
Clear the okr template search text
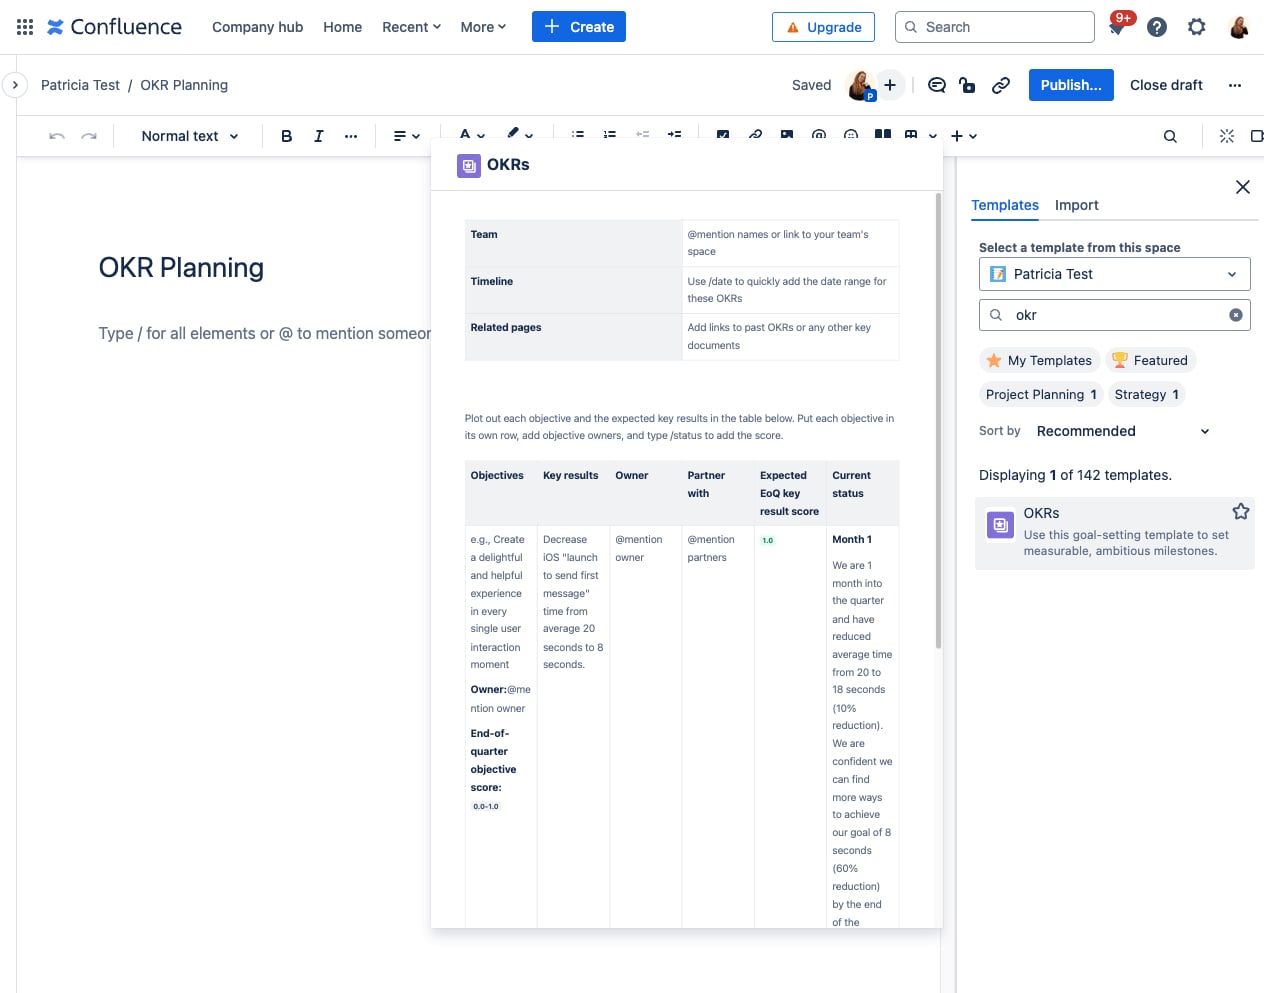[x=1236, y=315]
